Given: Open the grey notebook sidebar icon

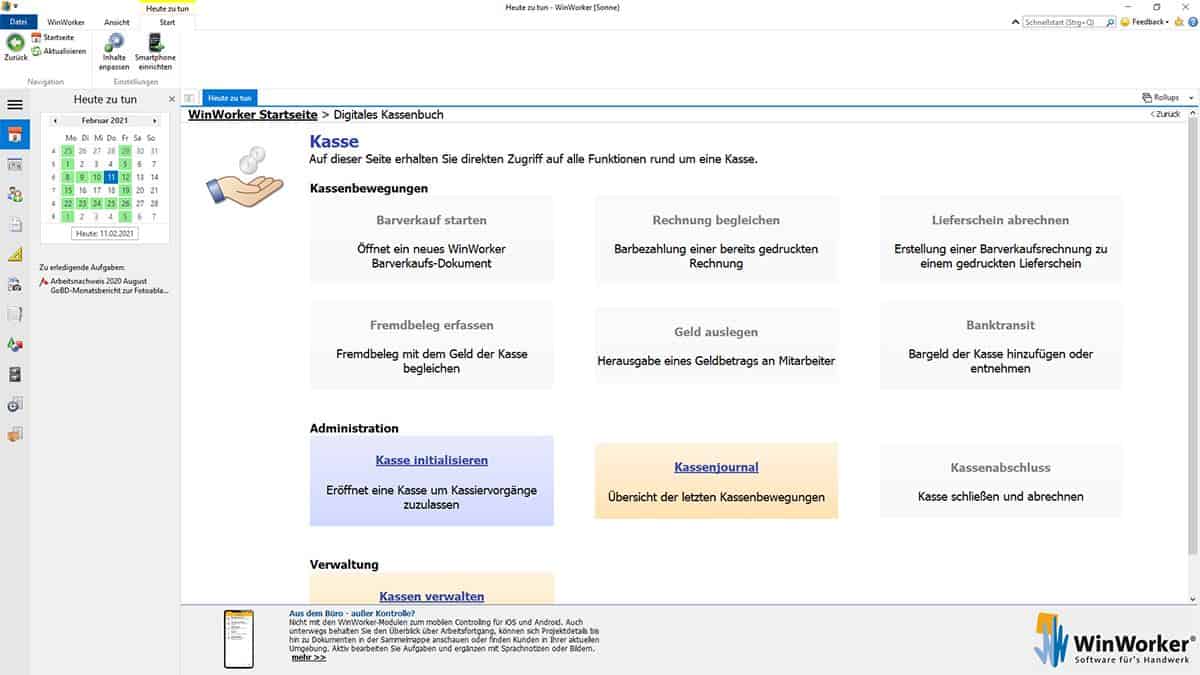Looking at the screenshot, I should click(x=15, y=315).
